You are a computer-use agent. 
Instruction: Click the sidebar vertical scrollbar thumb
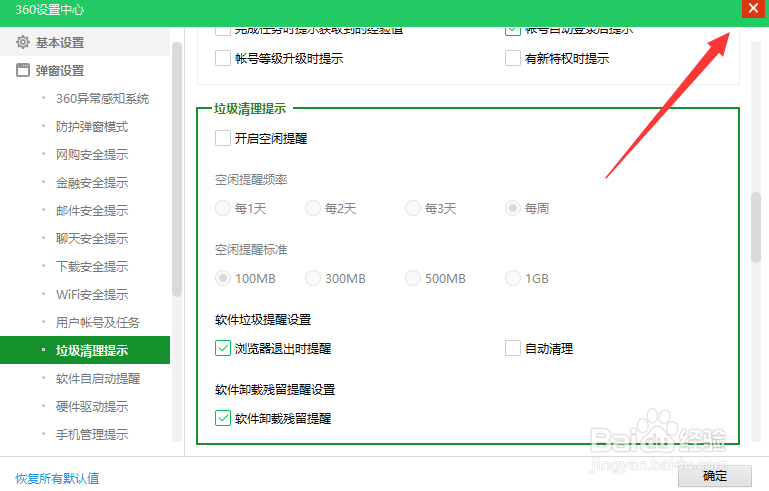pyautogui.click(x=177, y=170)
